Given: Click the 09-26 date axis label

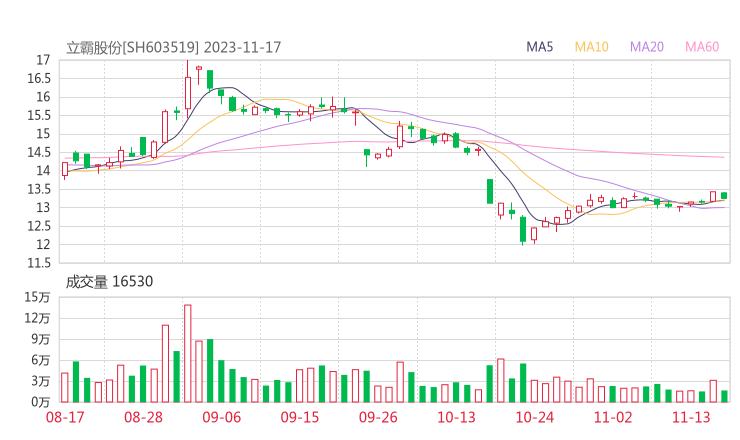Looking at the screenshot, I should [378, 417].
